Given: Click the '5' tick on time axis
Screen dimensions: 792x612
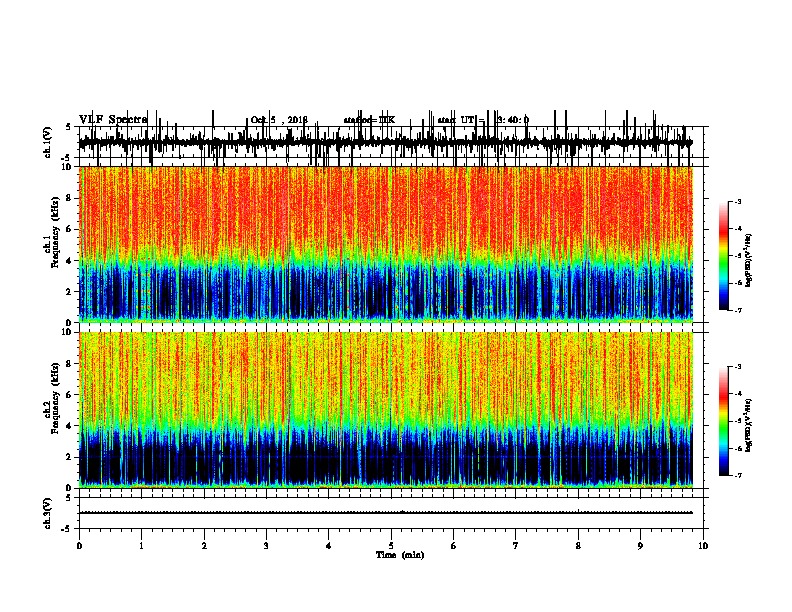Looking at the screenshot, I should click(391, 546).
